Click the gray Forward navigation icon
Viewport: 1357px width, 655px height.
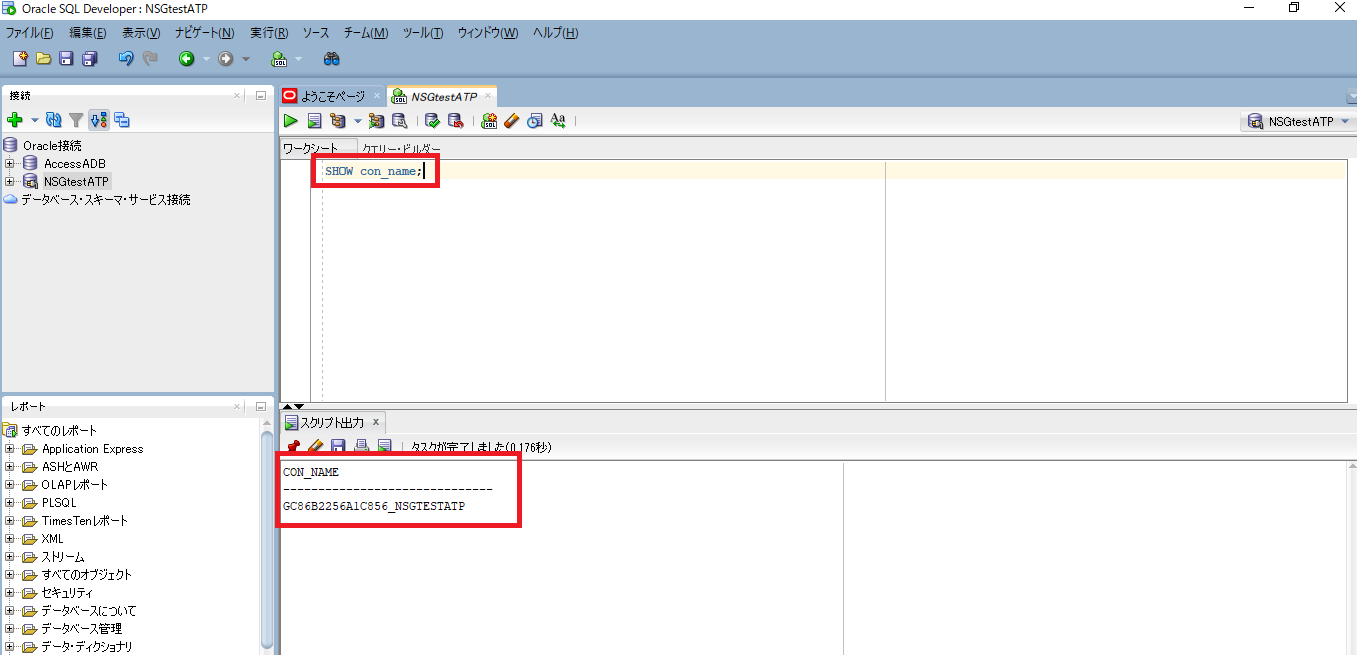coord(226,59)
